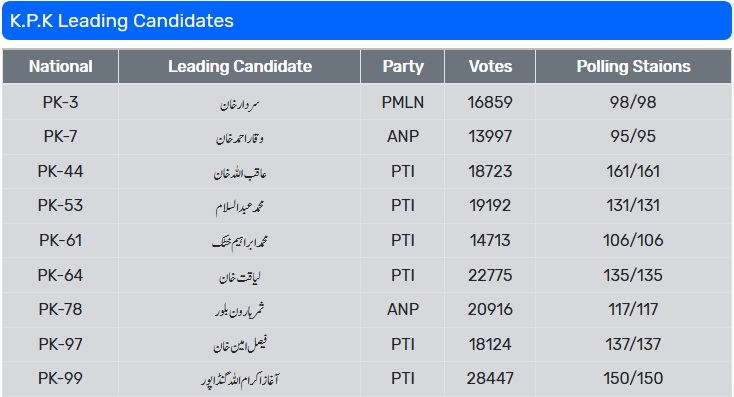Click the ANP party cell for PK-78
734x397 pixels.
(x=403, y=309)
